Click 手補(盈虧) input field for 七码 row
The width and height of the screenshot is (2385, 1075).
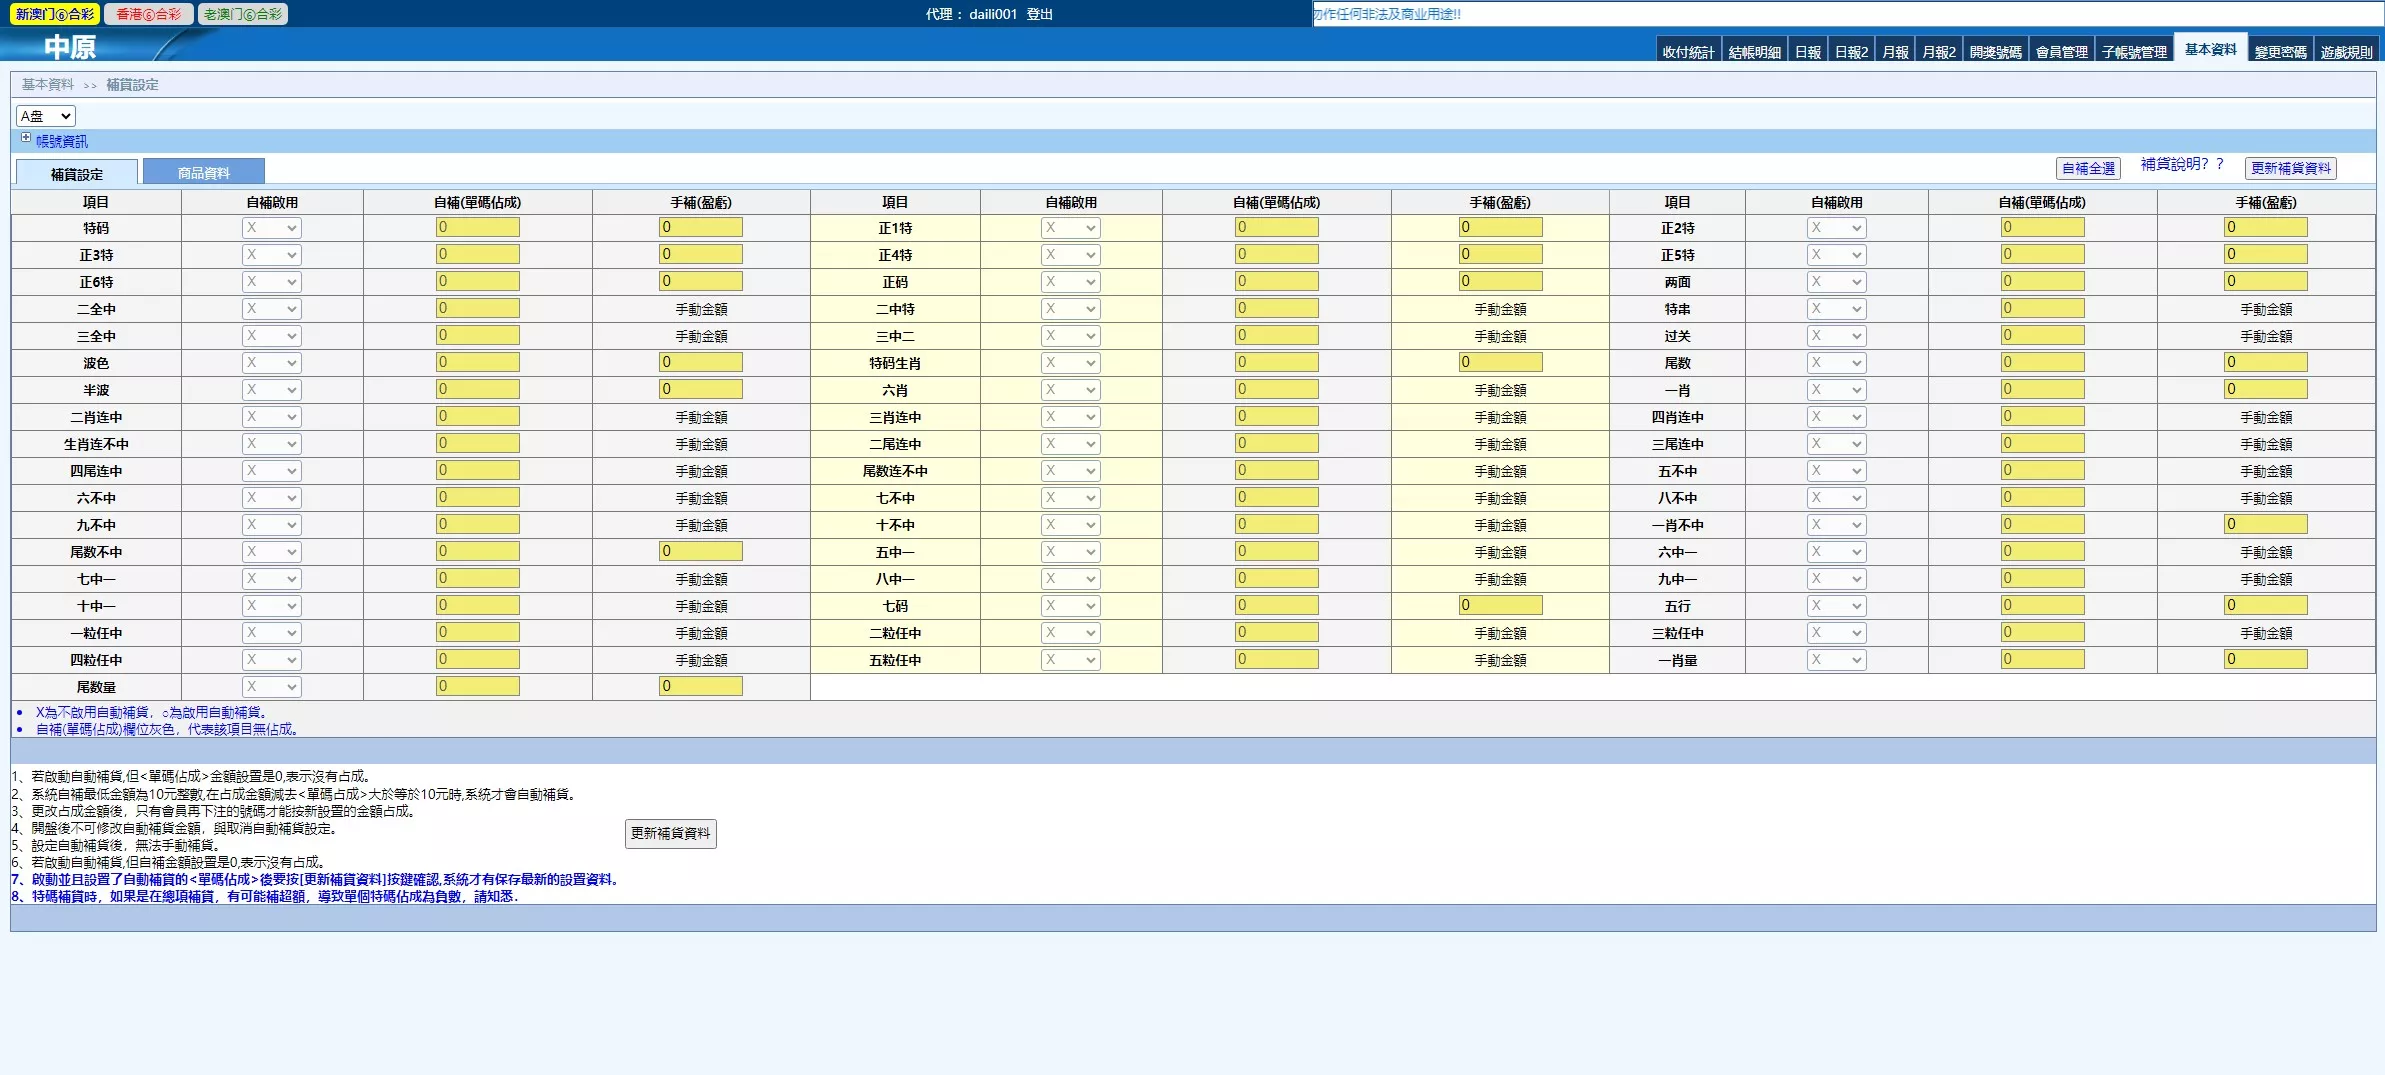(1500, 606)
